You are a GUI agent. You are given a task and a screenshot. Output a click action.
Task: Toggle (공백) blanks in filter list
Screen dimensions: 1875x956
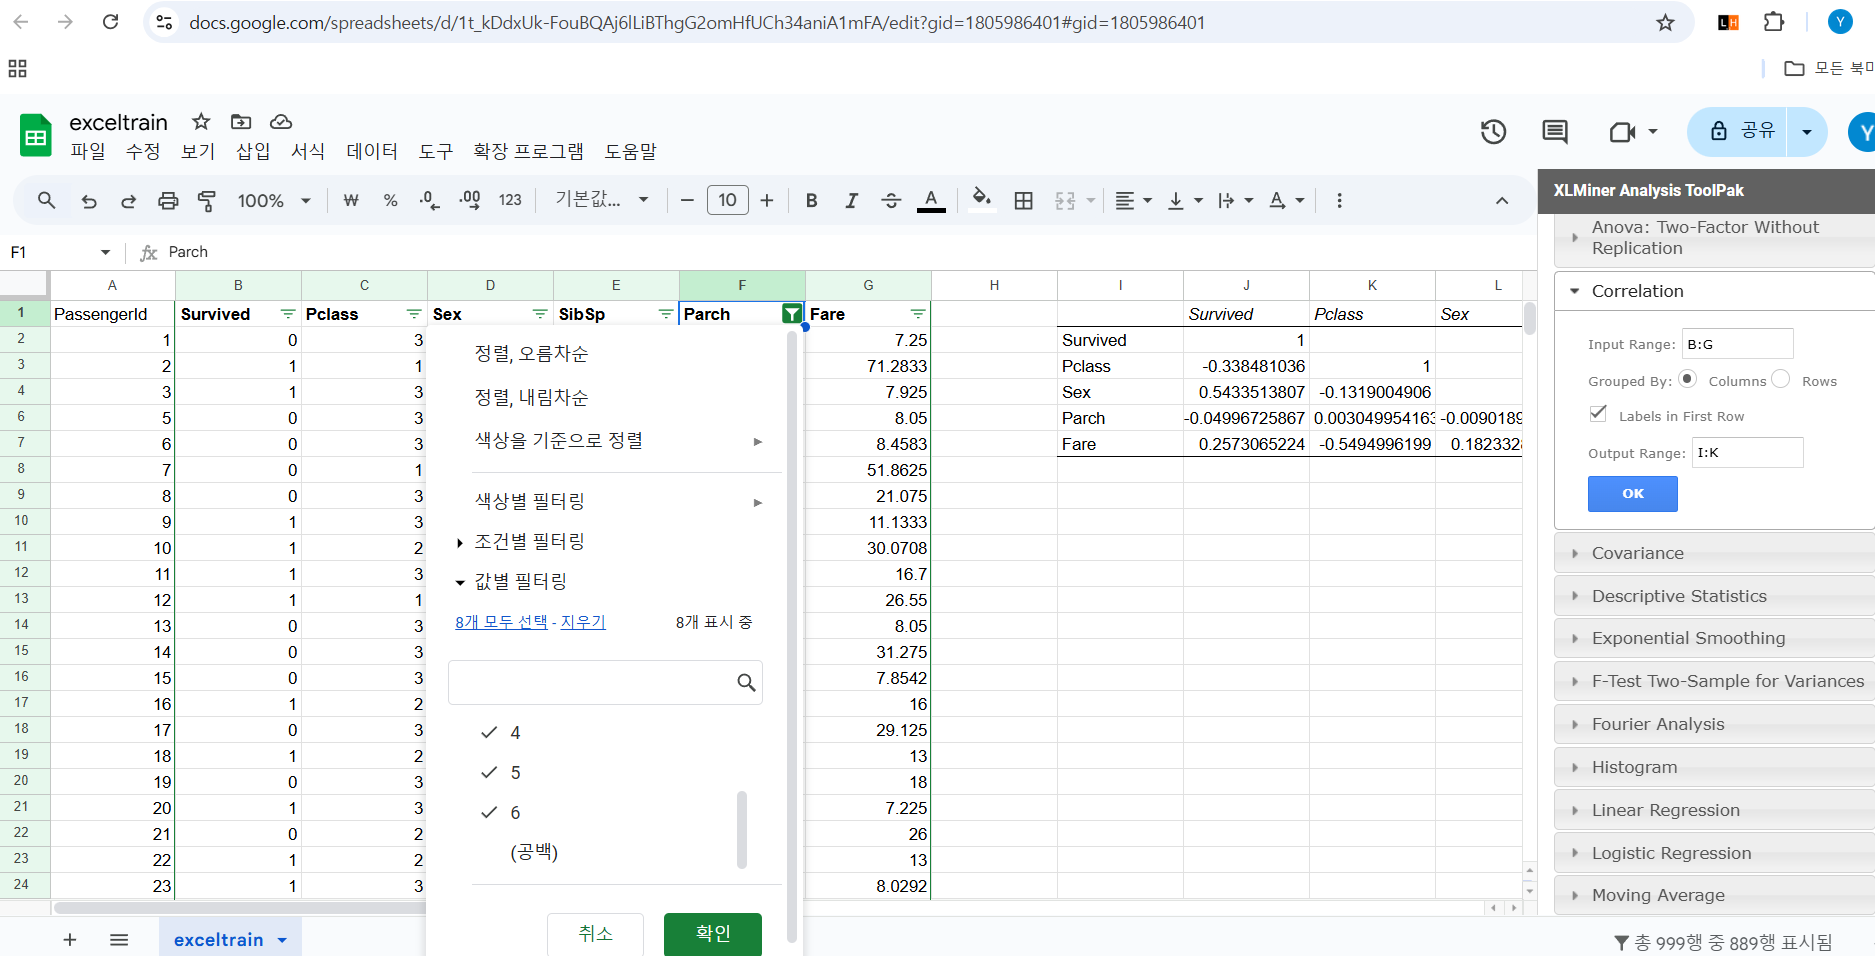534,852
